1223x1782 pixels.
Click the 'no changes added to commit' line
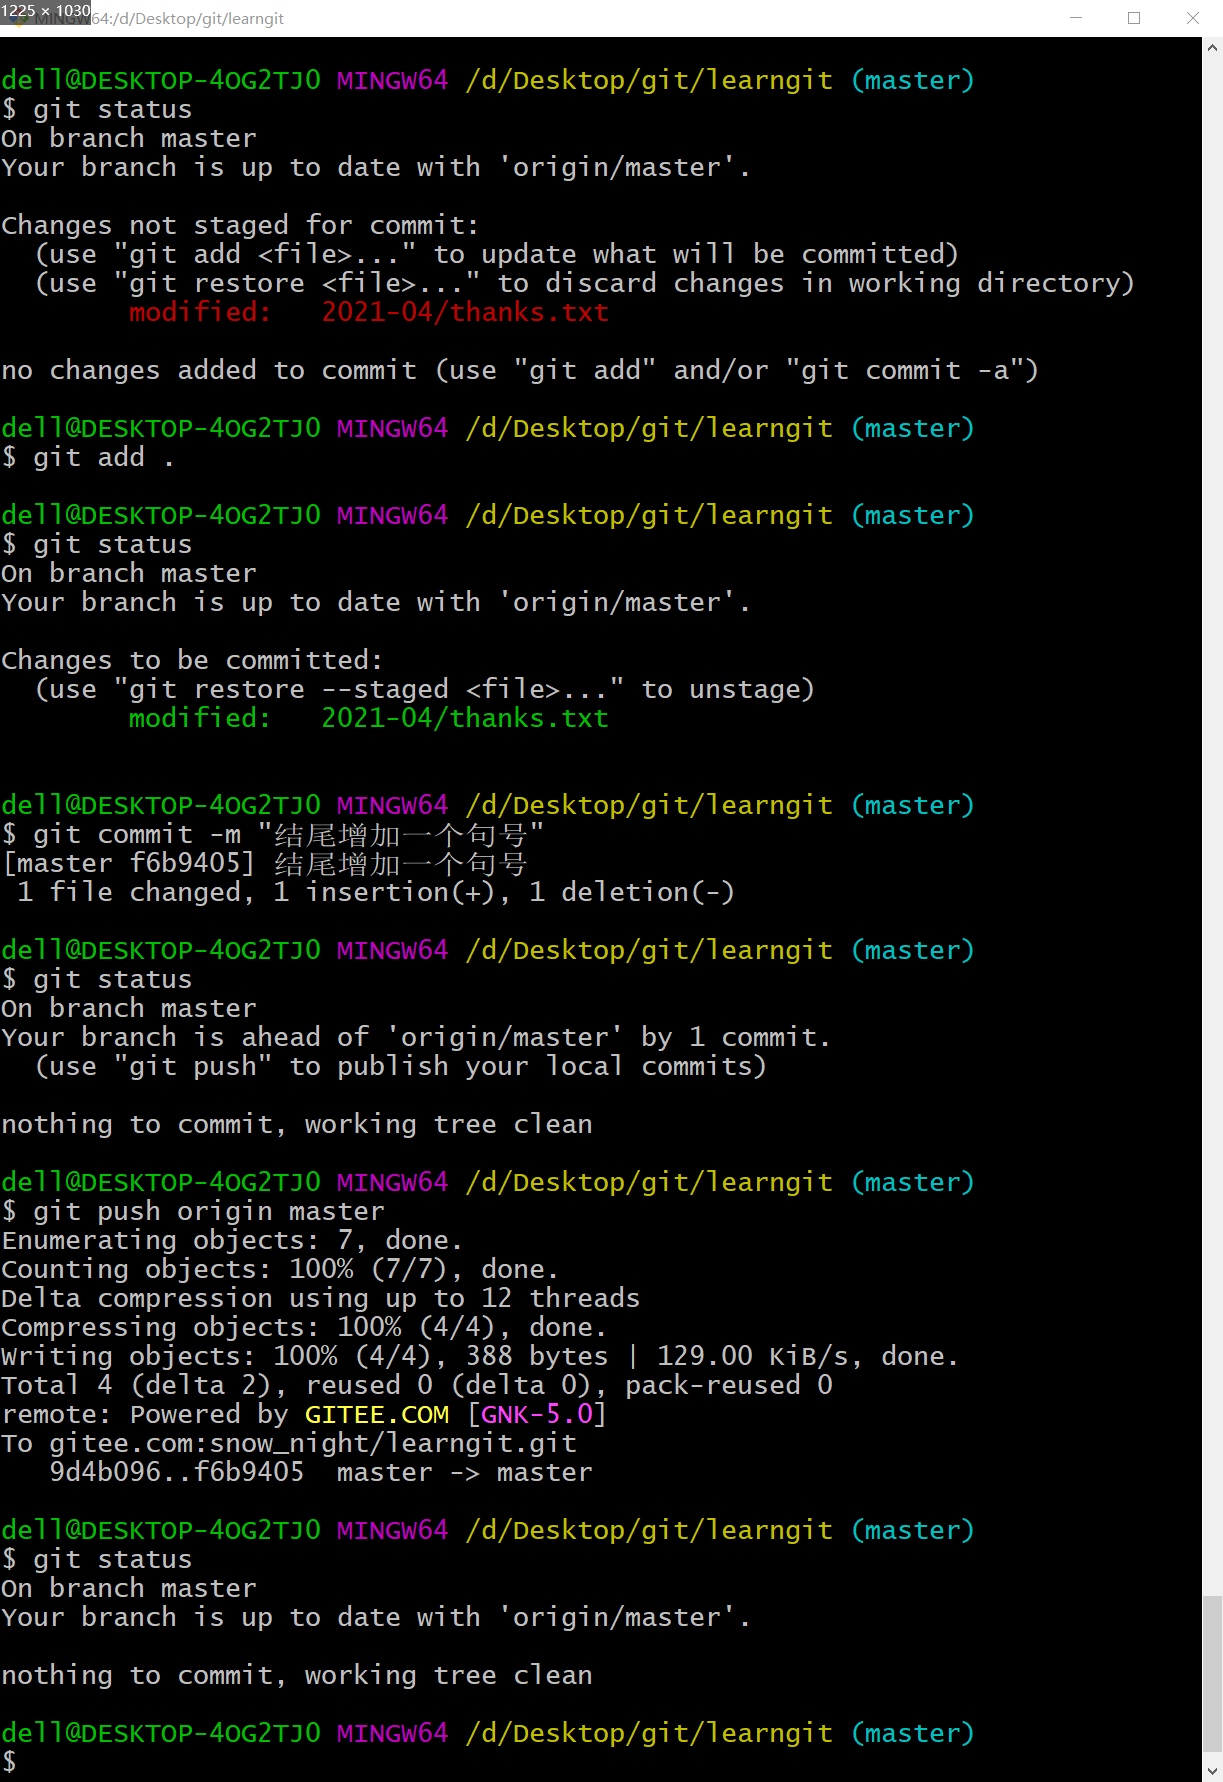pos(520,370)
